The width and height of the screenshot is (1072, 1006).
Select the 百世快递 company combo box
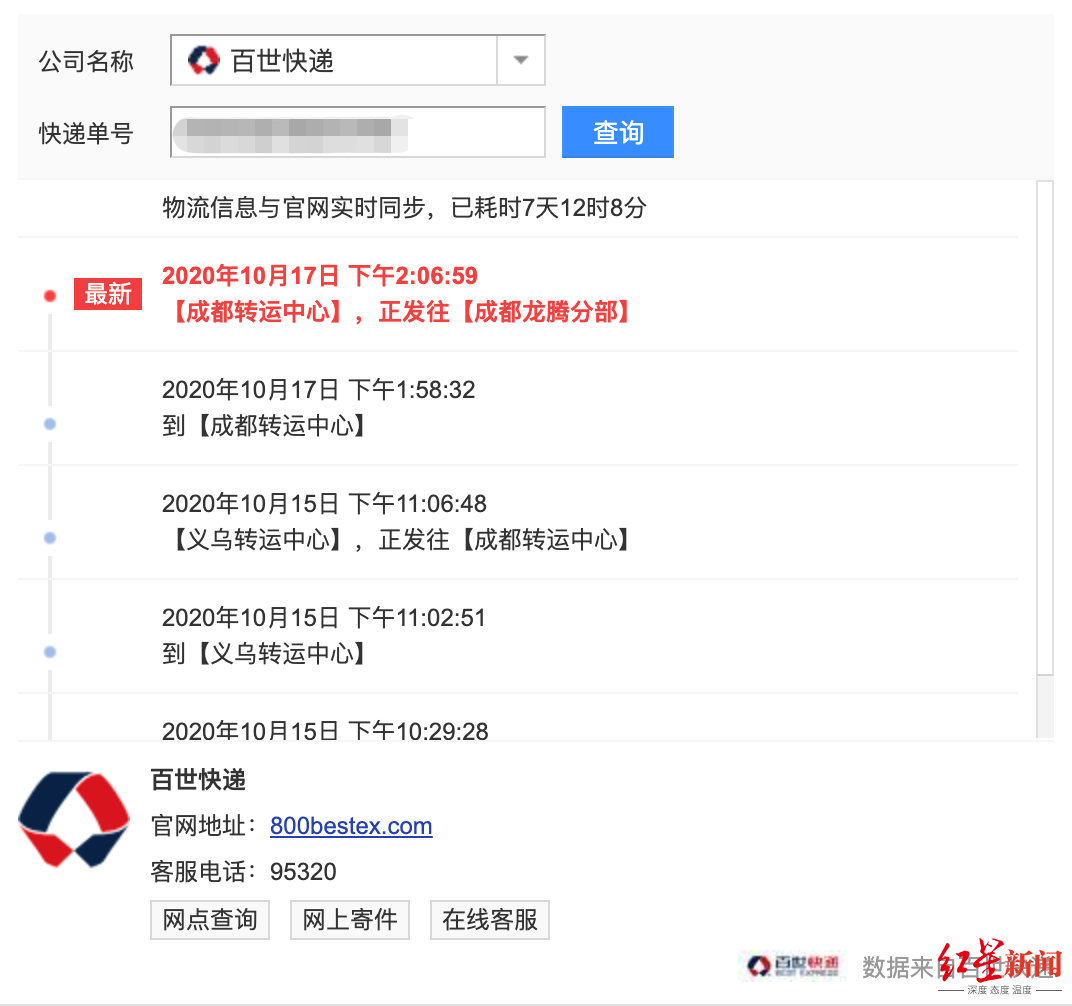pos(358,60)
